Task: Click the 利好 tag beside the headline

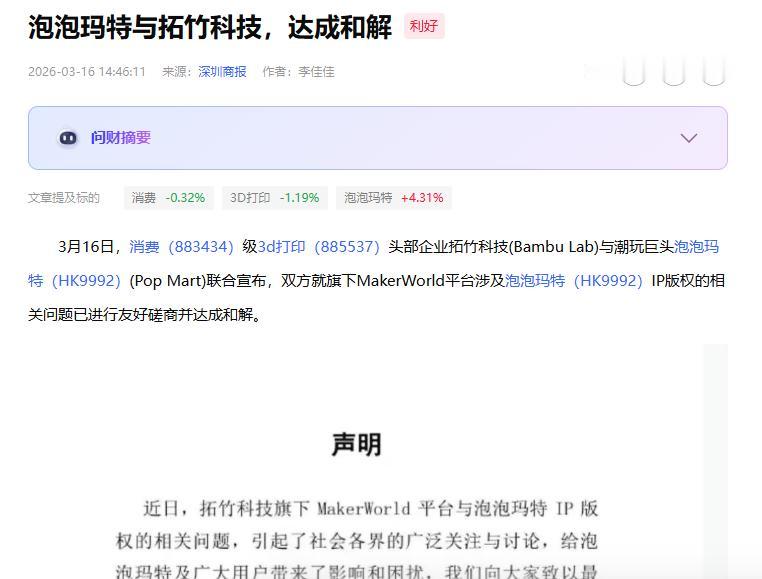Action: tap(424, 26)
